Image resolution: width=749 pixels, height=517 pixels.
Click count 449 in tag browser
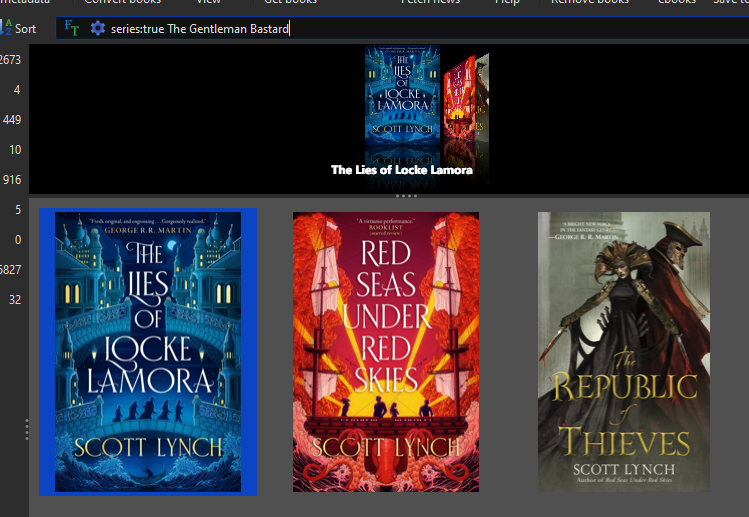(12, 119)
